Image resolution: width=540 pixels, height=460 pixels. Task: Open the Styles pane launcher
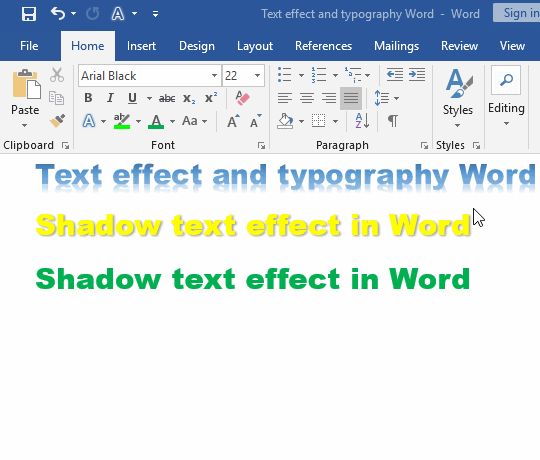tap(477, 146)
